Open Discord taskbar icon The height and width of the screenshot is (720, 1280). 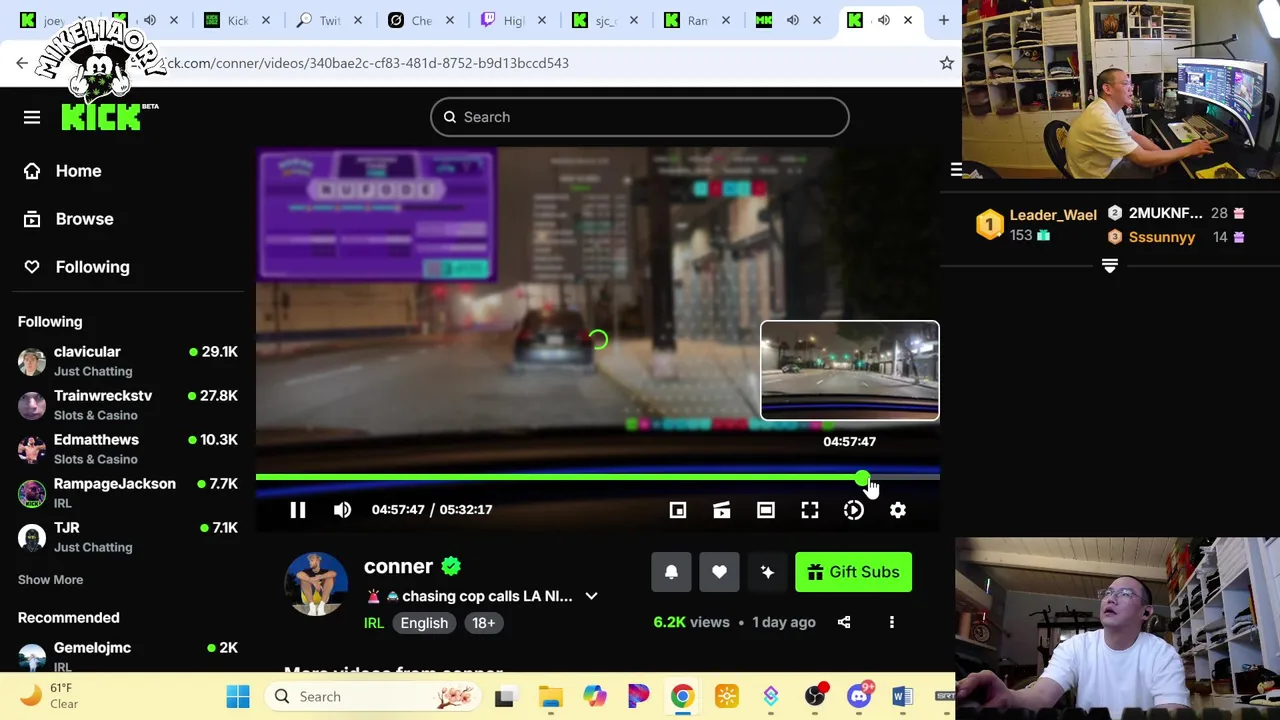859,697
